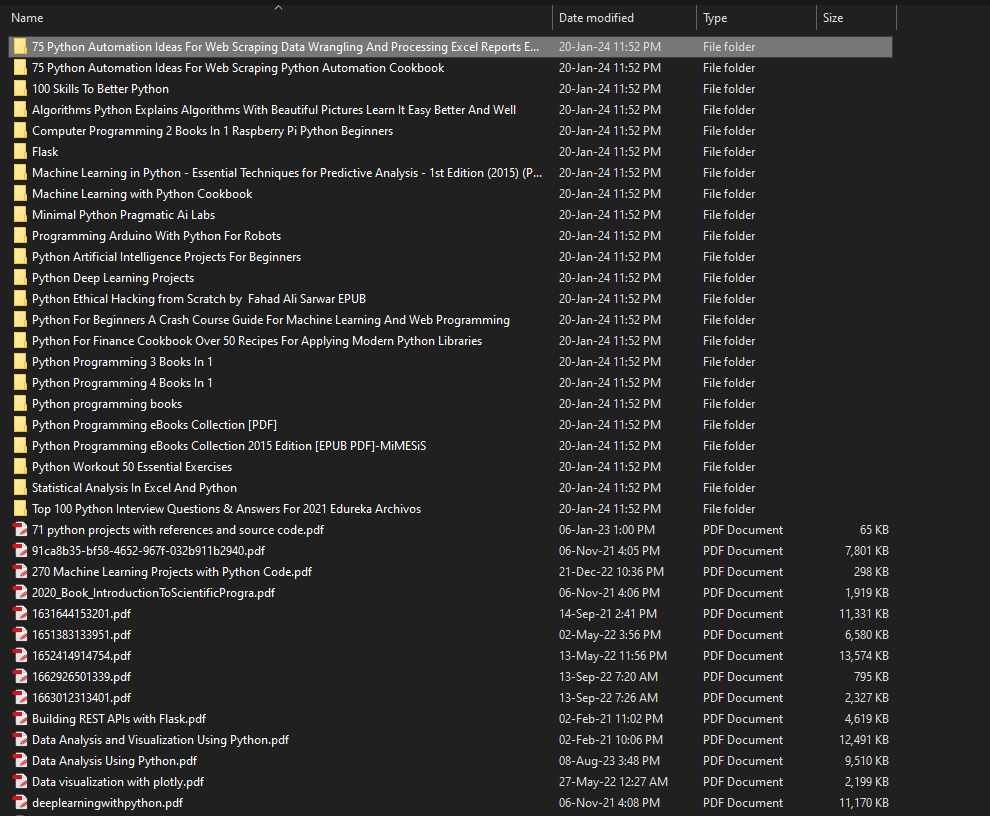The height and width of the screenshot is (816, 990).
Task: Click the 08-Aug-23 3:48 PM date cell
Action: coord(609,760)
